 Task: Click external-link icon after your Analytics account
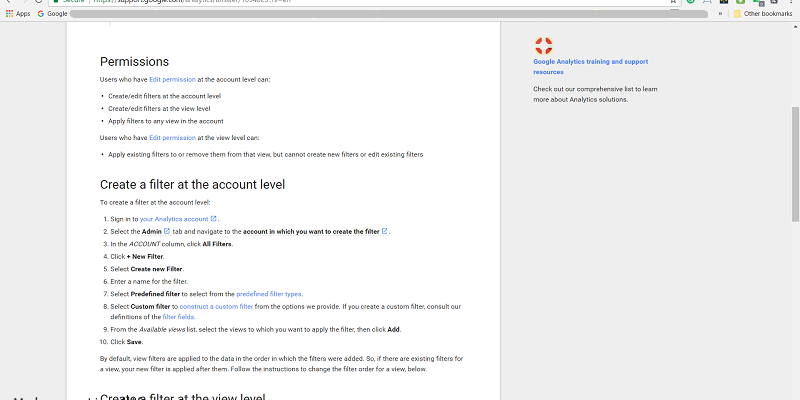[x=214, y=218]
